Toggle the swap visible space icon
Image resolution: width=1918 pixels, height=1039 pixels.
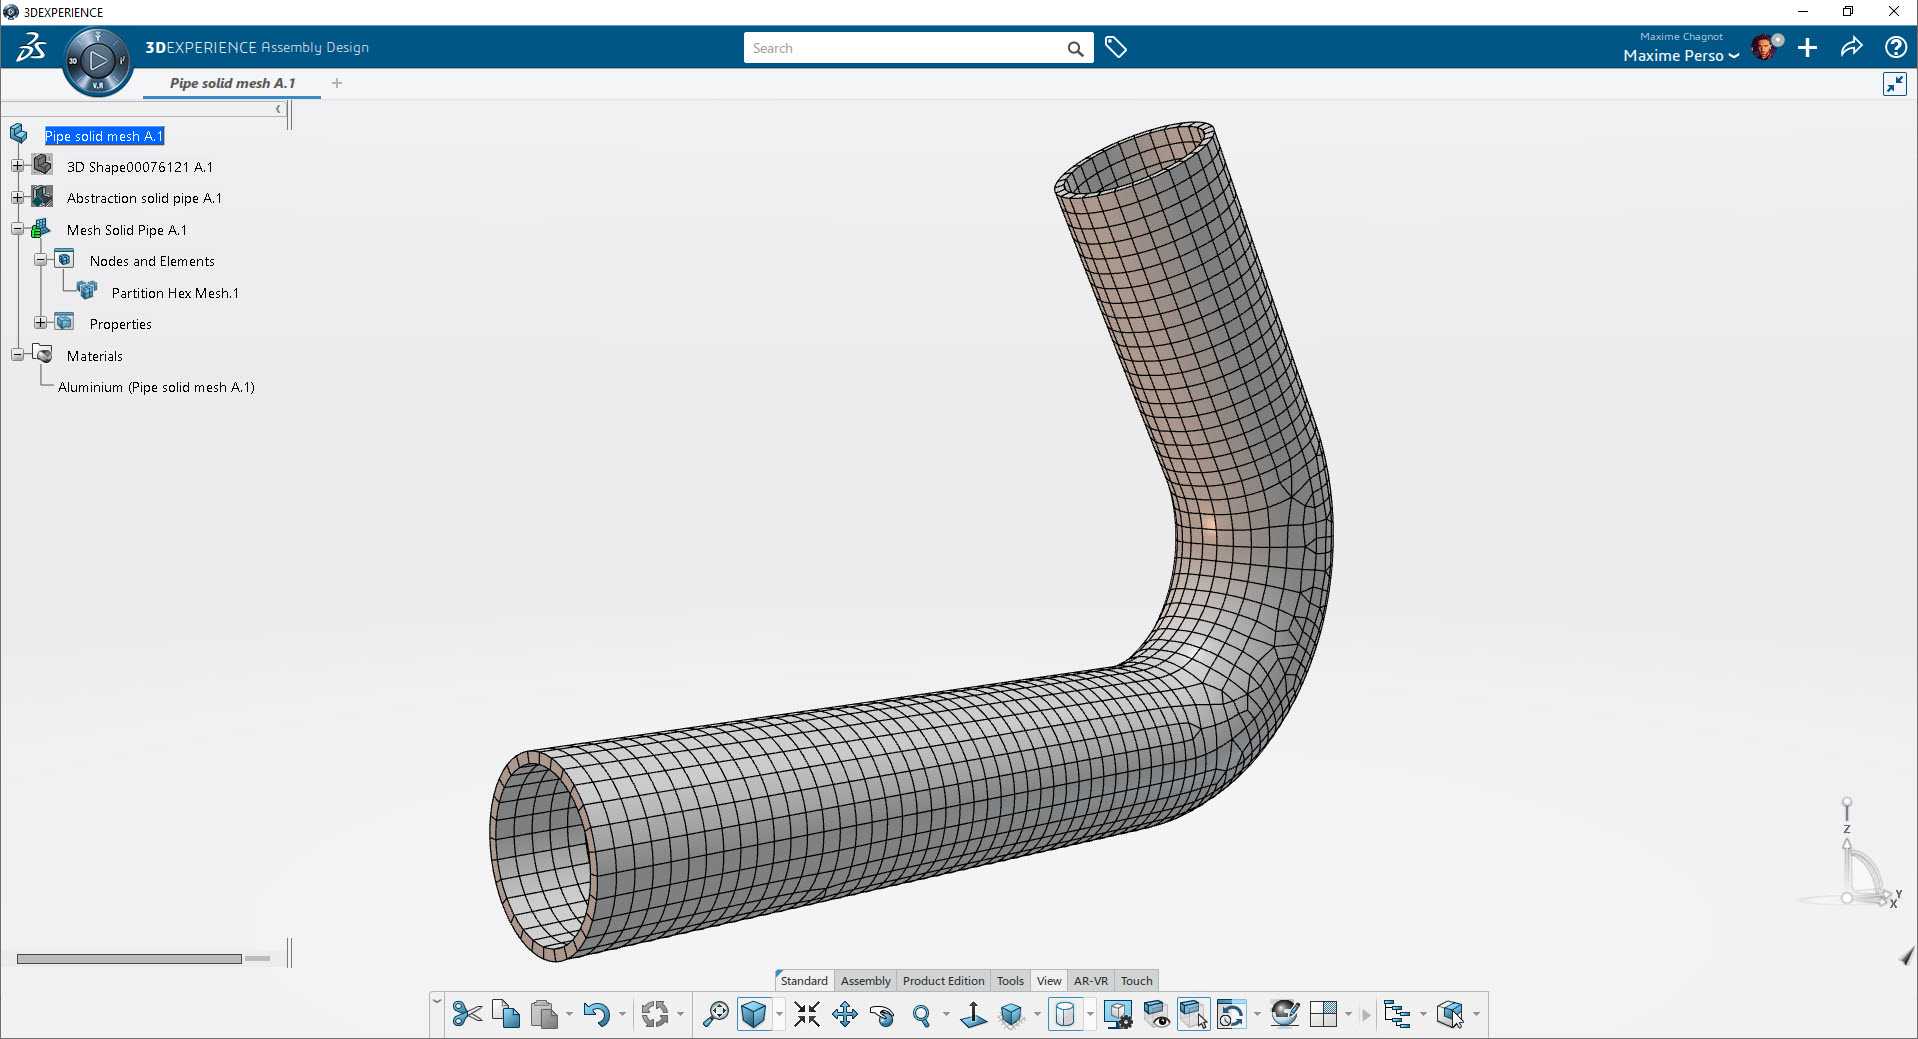[x=1193, y=1014]
